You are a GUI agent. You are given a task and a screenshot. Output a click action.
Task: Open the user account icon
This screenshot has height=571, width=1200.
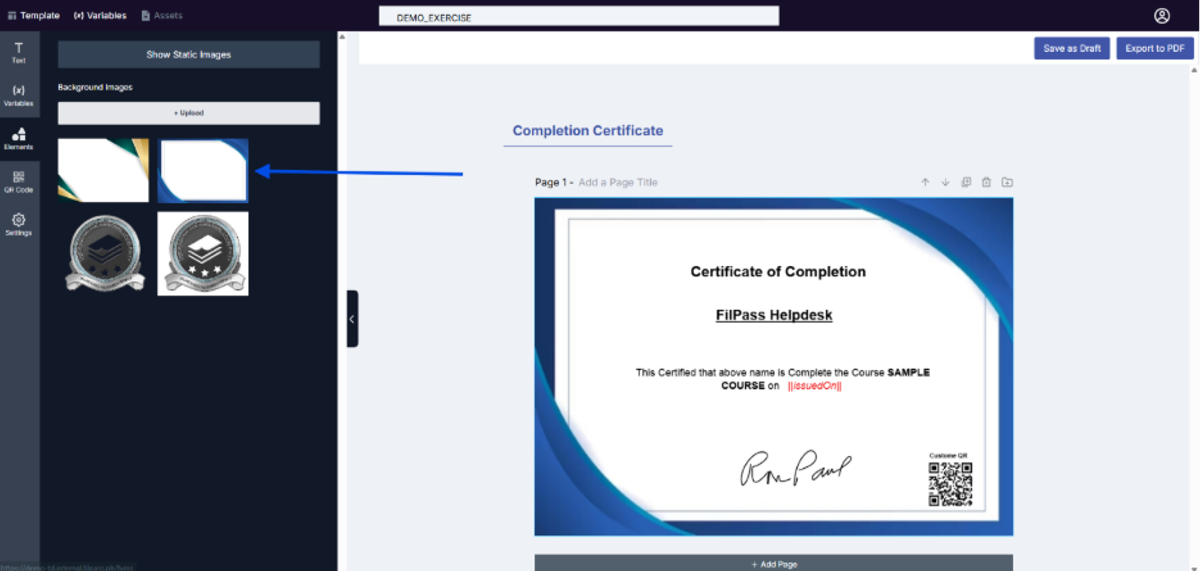click(1161, 16)
